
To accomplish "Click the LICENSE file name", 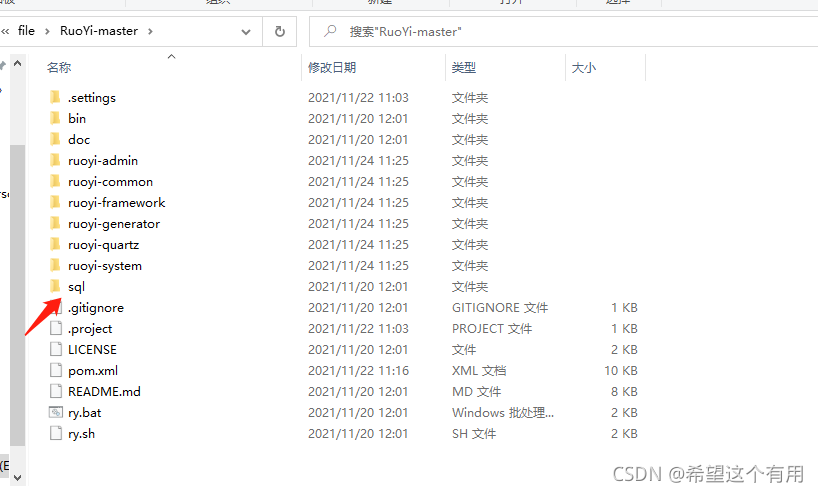I will (92, 350).
